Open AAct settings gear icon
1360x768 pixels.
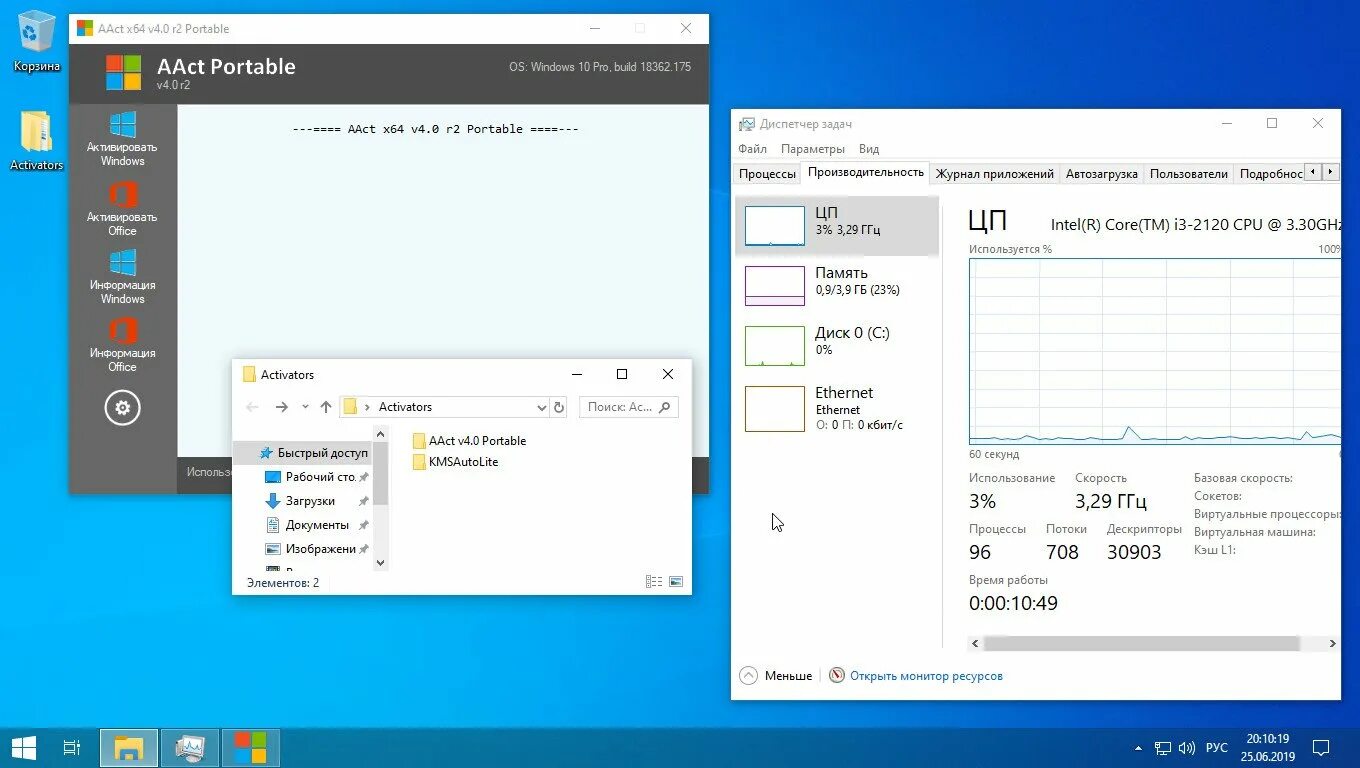pos(123,408)
